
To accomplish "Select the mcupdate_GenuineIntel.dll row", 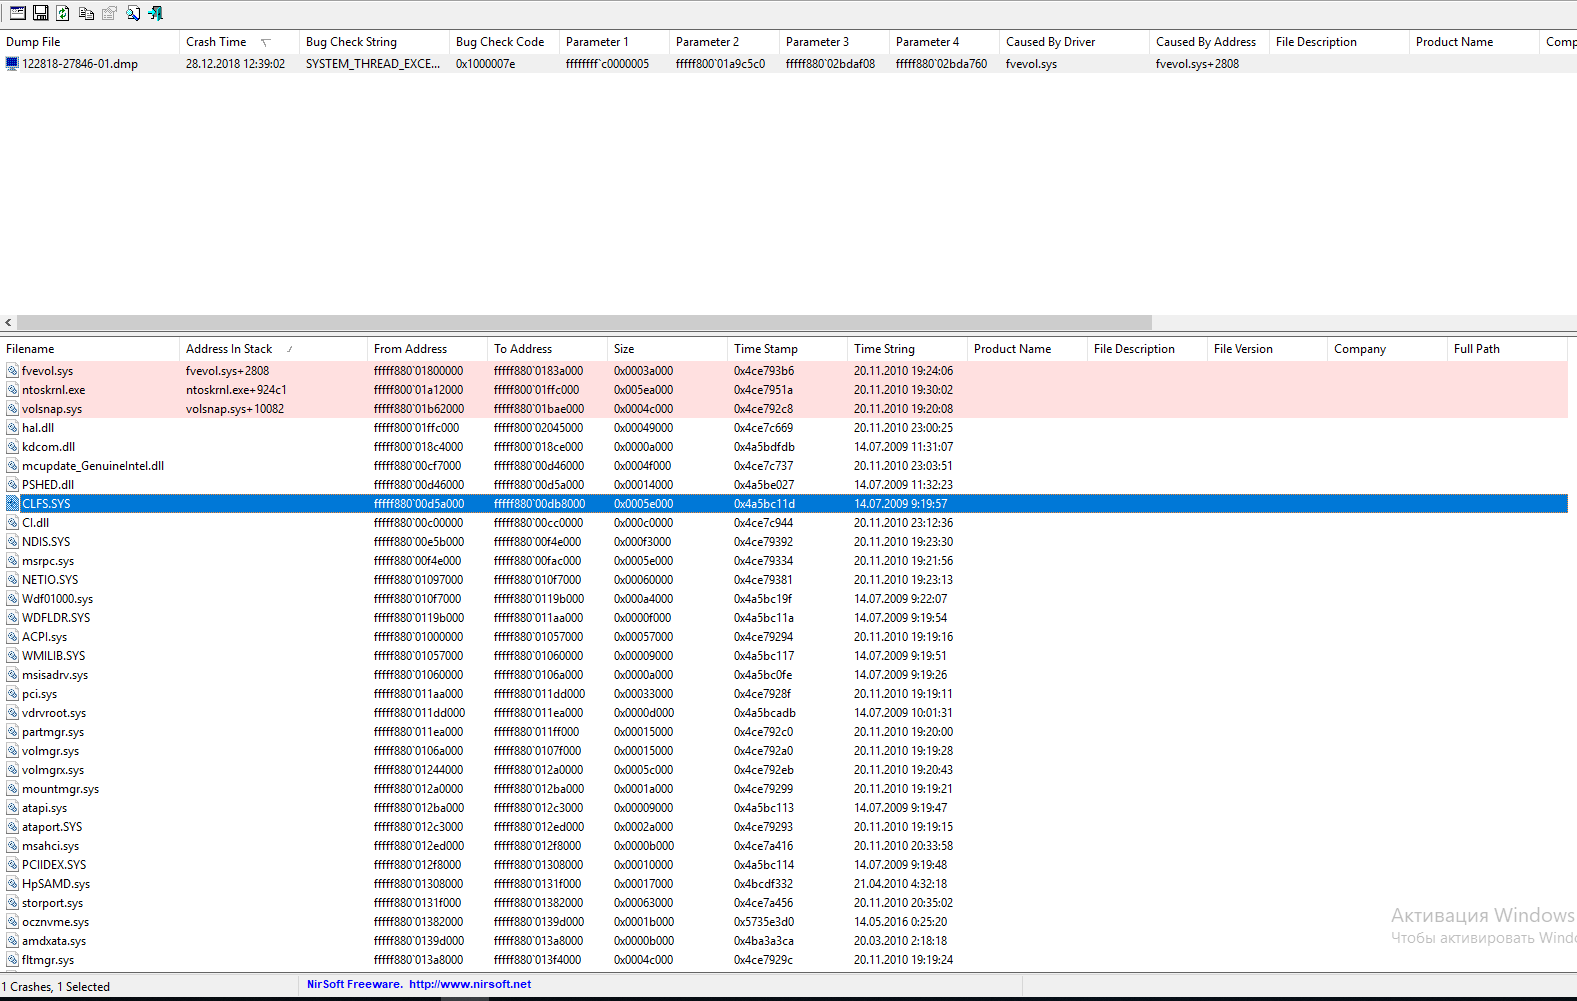I will 784,466.
